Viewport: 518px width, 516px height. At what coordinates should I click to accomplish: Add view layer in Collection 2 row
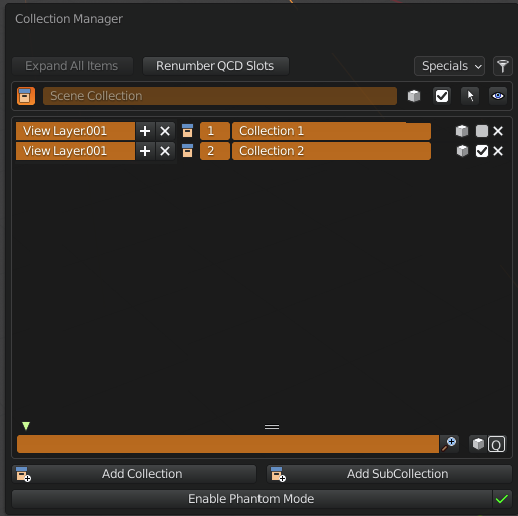tap(145, 151)
